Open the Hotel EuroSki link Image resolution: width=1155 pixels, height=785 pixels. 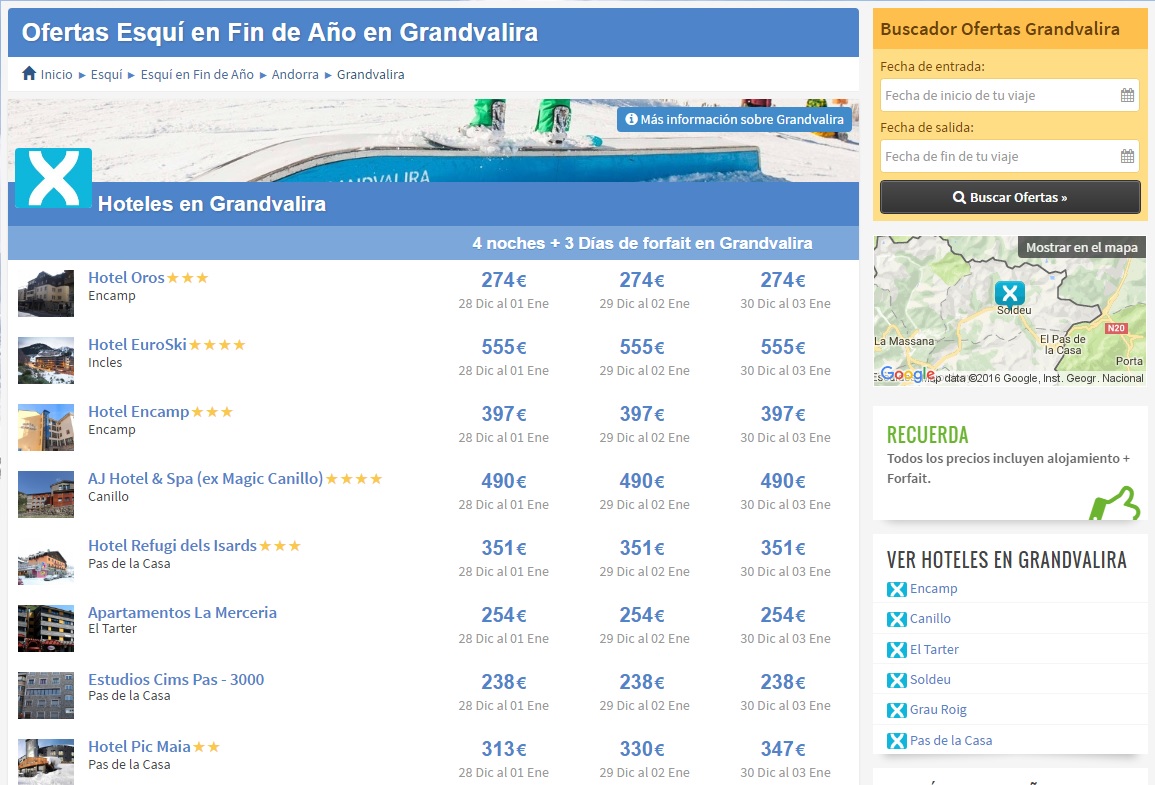point(137,345)
